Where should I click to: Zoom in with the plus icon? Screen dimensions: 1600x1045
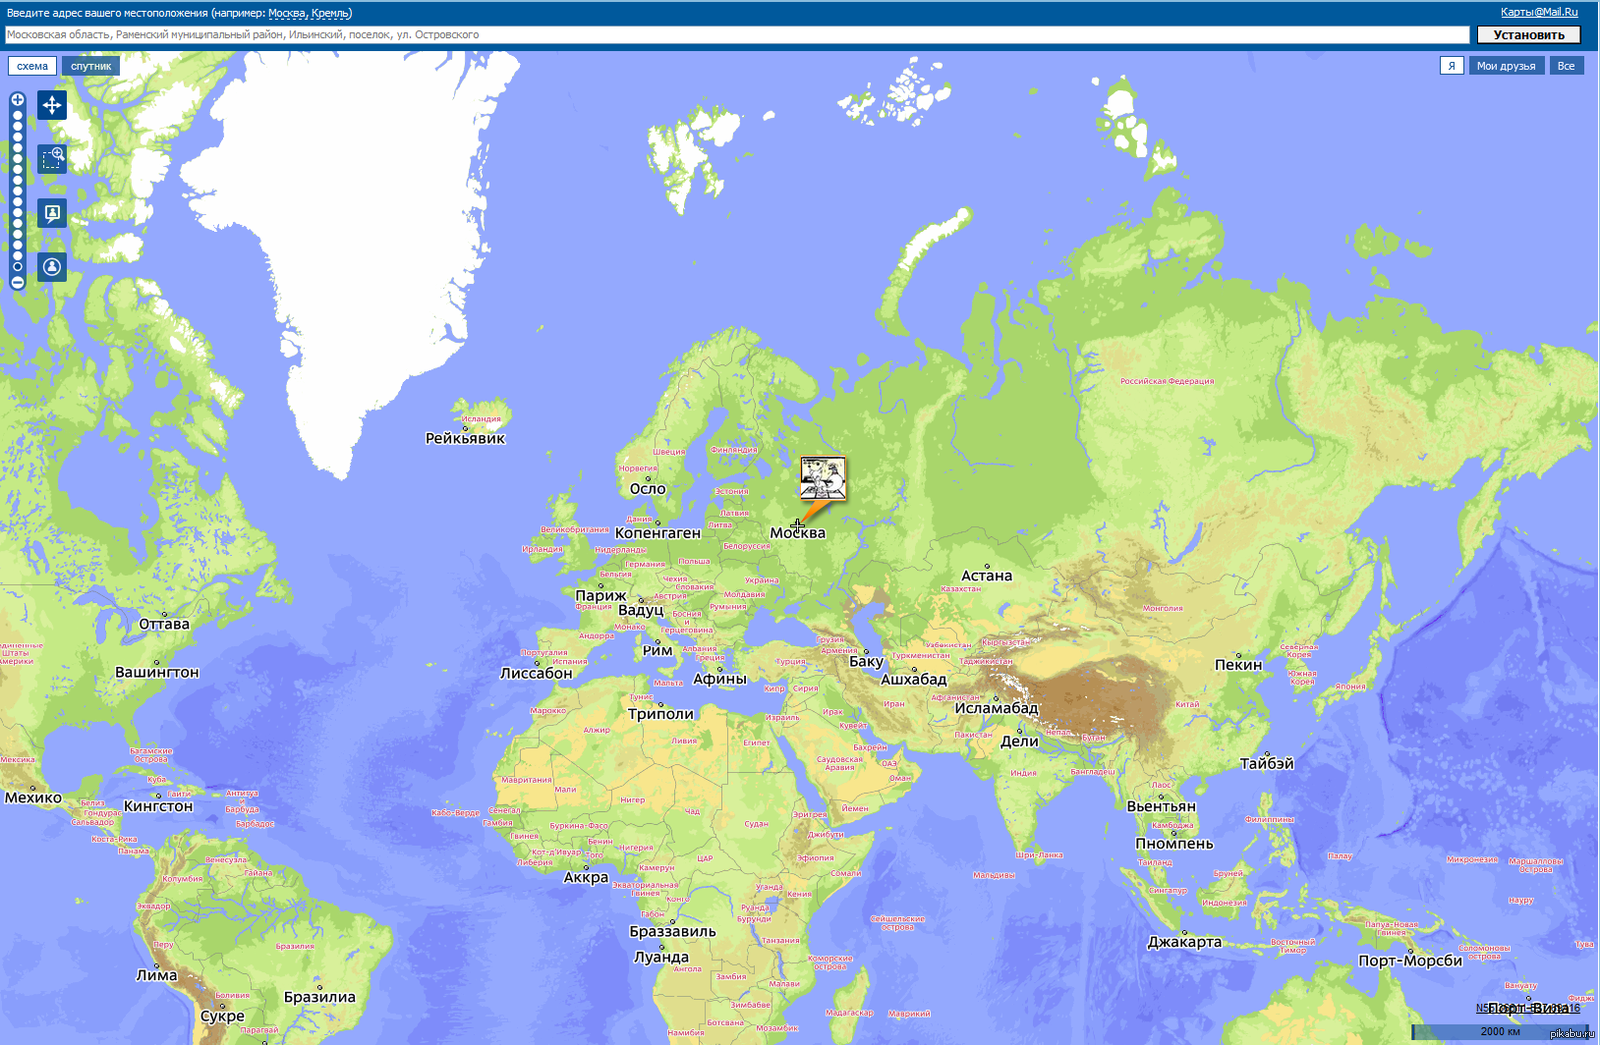point(17,100)
